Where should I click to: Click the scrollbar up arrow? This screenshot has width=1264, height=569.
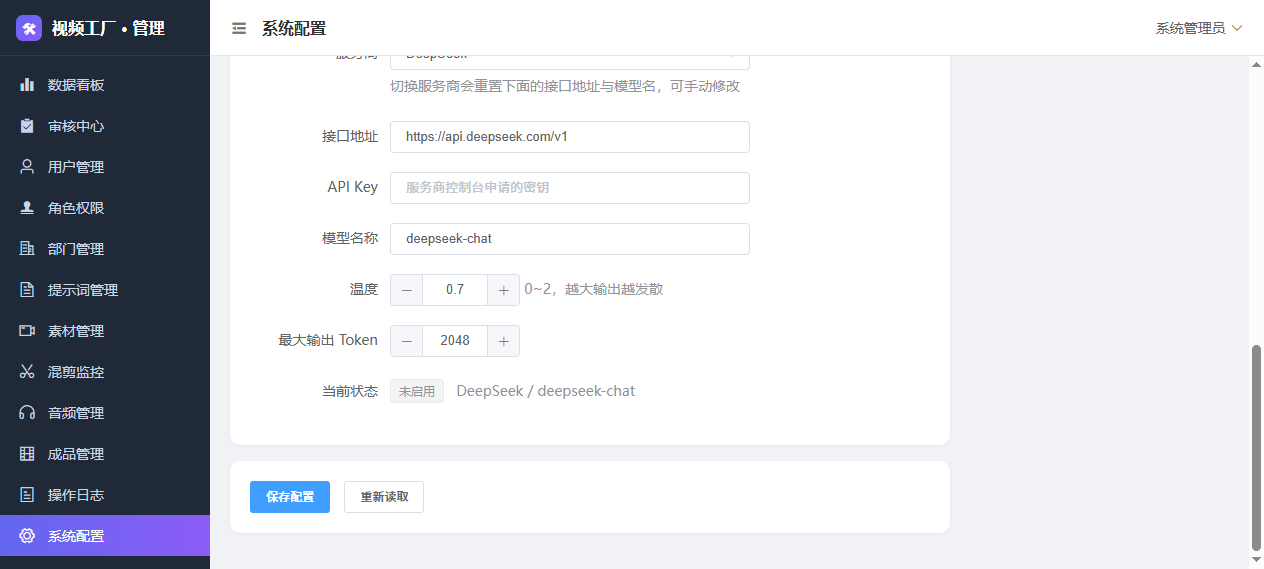coord(1257,64)
